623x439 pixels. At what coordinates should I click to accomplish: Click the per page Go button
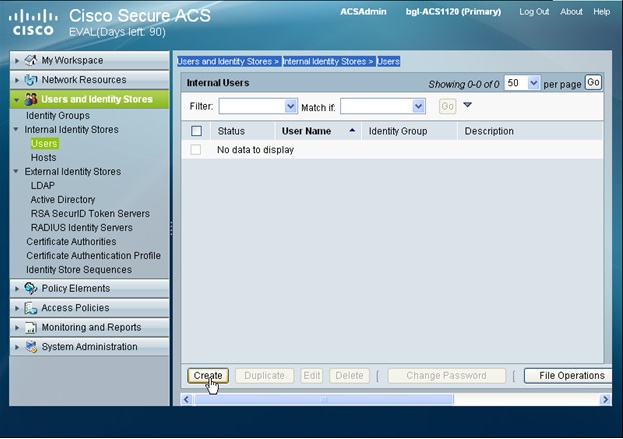[x=593, y=82]
